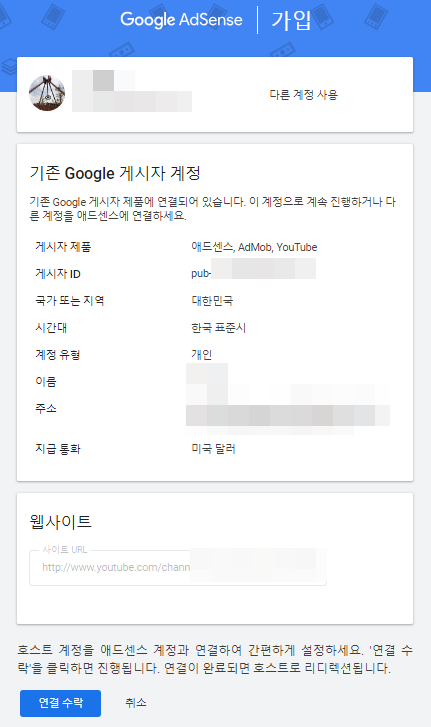Screen dimensions: 431x727
Task: Click the '이름' label
Action: coord(46,382)
